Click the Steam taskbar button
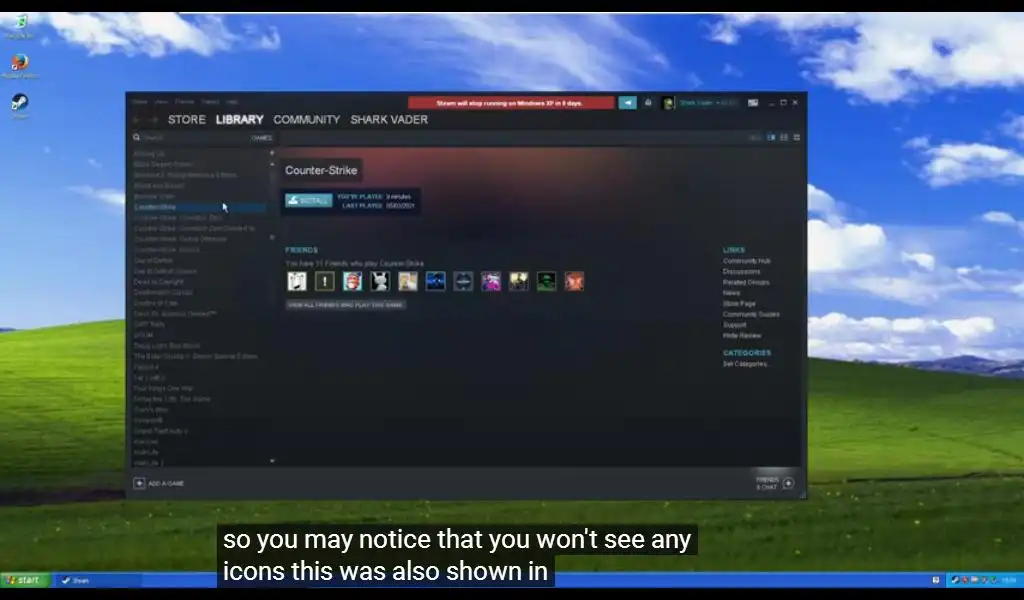This screenshot has height=600, width=1024. point(98,580)
